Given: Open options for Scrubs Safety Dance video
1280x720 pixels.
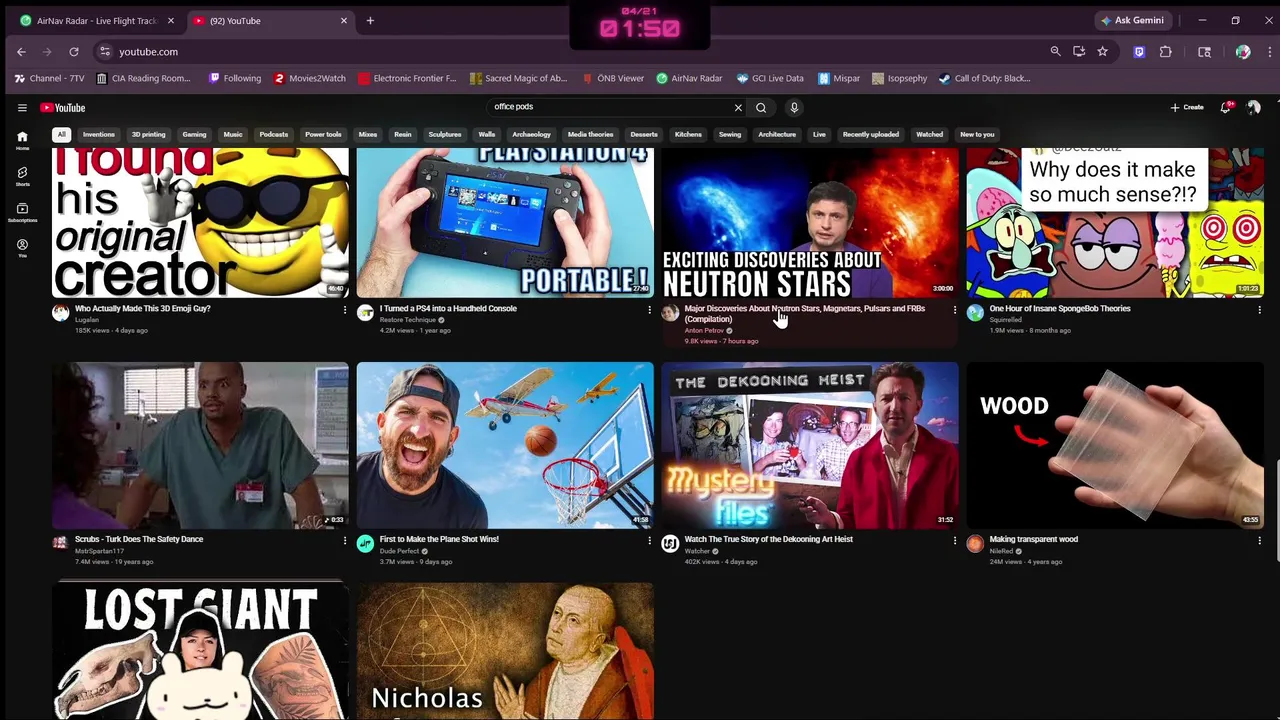Looking at the screenshot, I should pyautogui.click(x=345, y=541).
